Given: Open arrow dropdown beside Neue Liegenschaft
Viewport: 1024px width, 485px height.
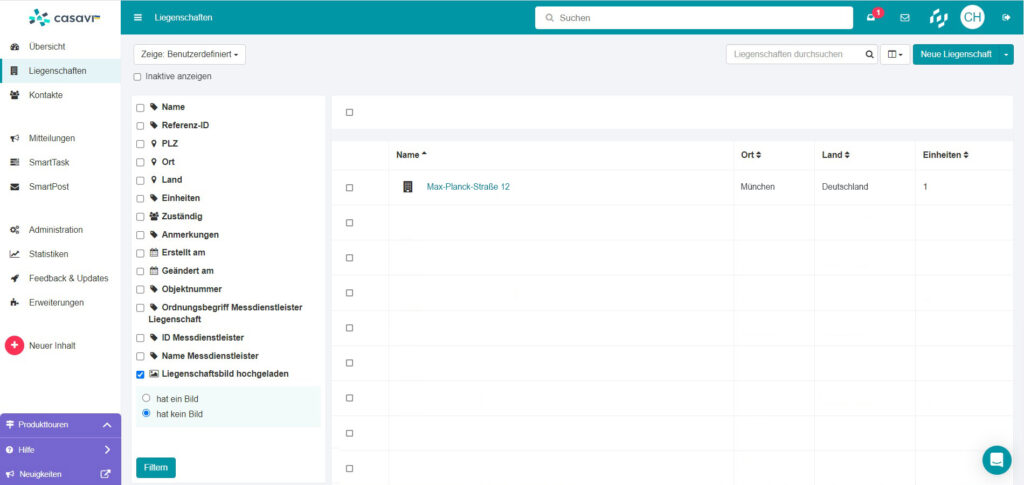Looking at the screenshot, I should tap(1006, 54).
